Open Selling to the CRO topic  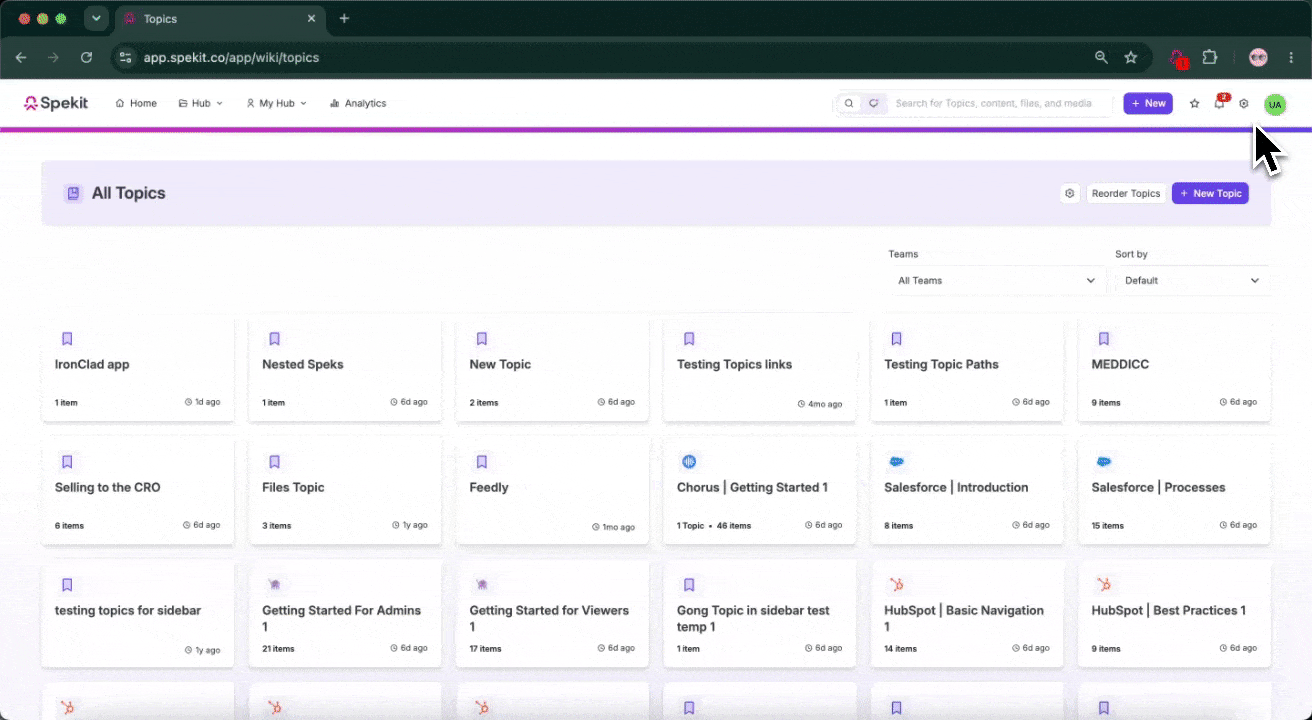pos(137,493)
